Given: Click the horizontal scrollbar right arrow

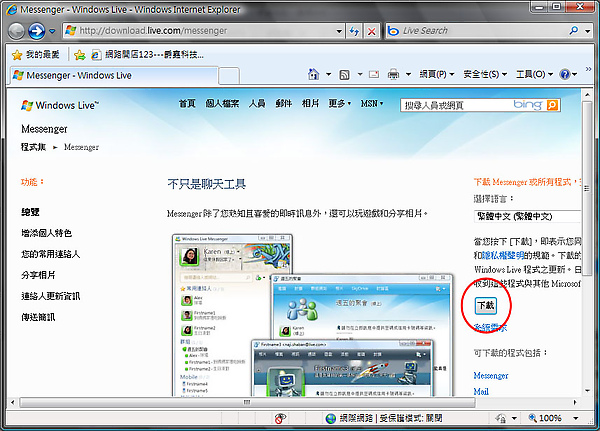Looking at the screenshot, I should click(x=575, y=402).
